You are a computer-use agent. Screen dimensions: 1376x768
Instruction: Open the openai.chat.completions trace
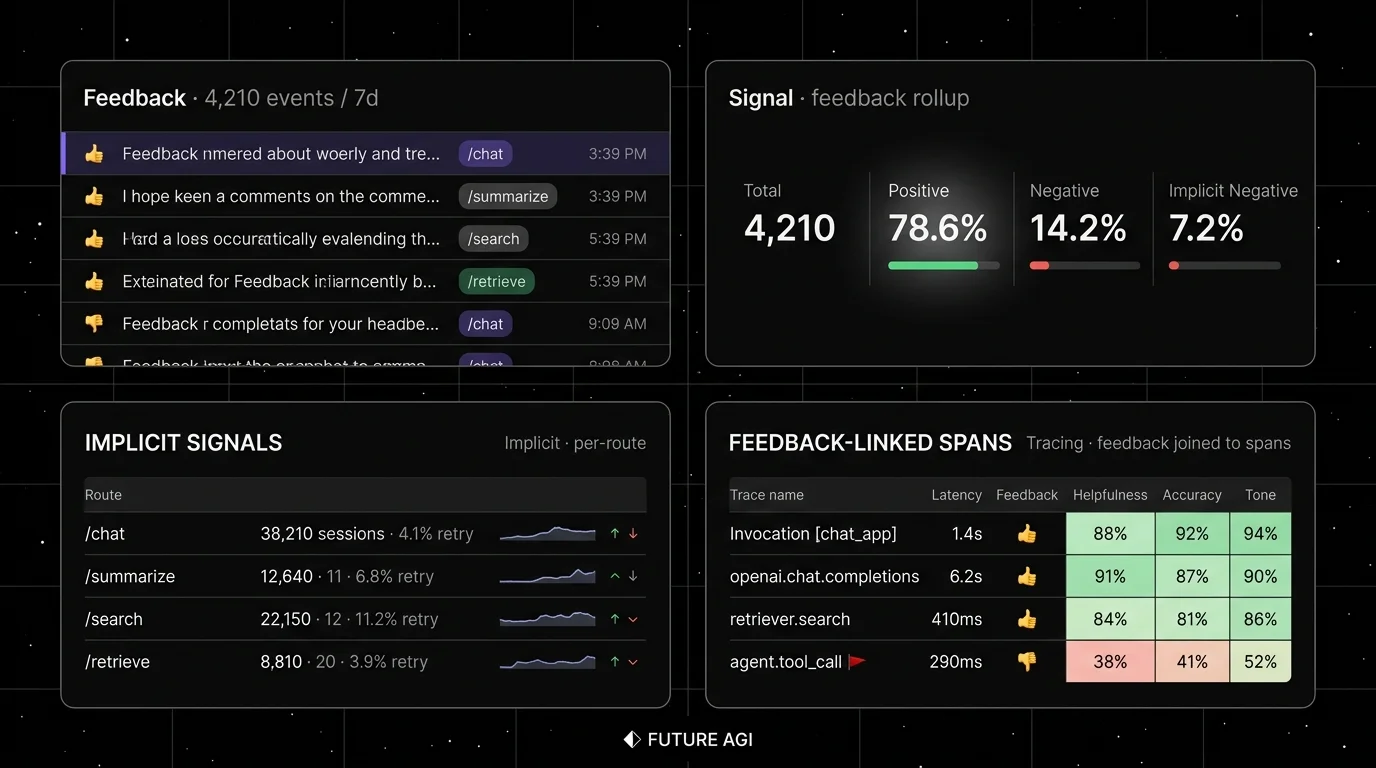tap(825, 577)
